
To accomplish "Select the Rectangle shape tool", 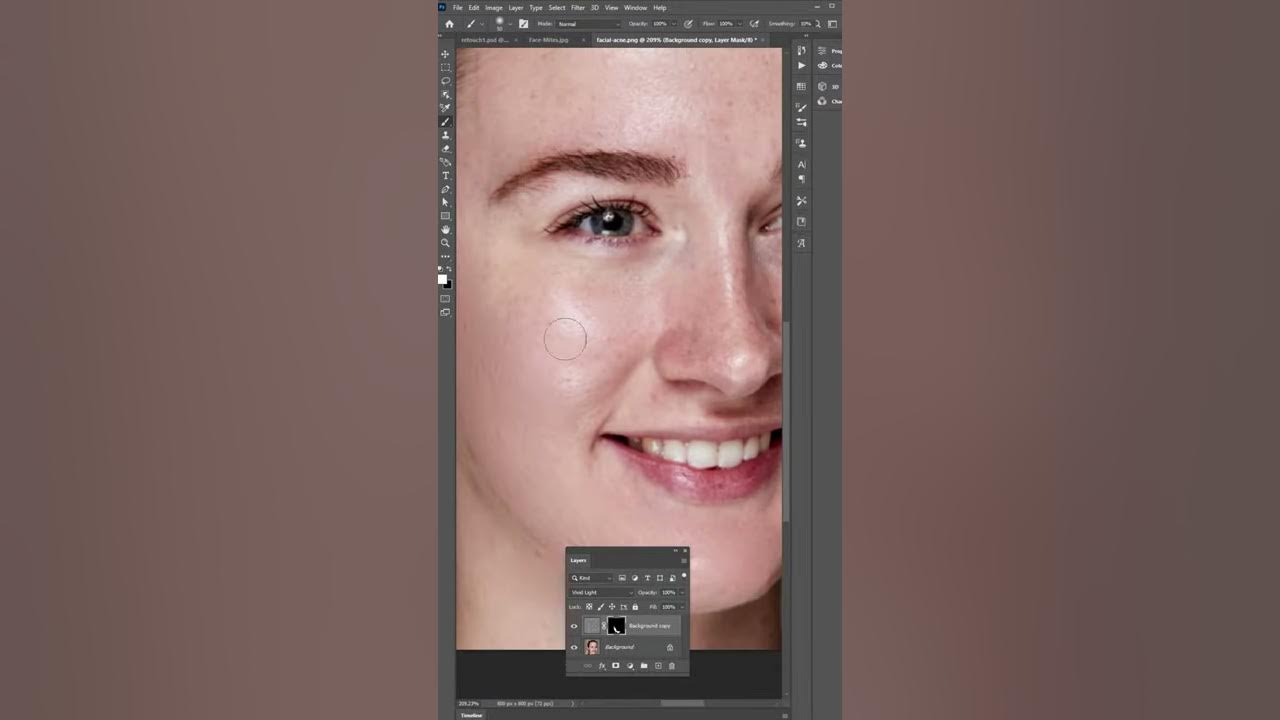I will pyautogui.click(x=445, y=216).
